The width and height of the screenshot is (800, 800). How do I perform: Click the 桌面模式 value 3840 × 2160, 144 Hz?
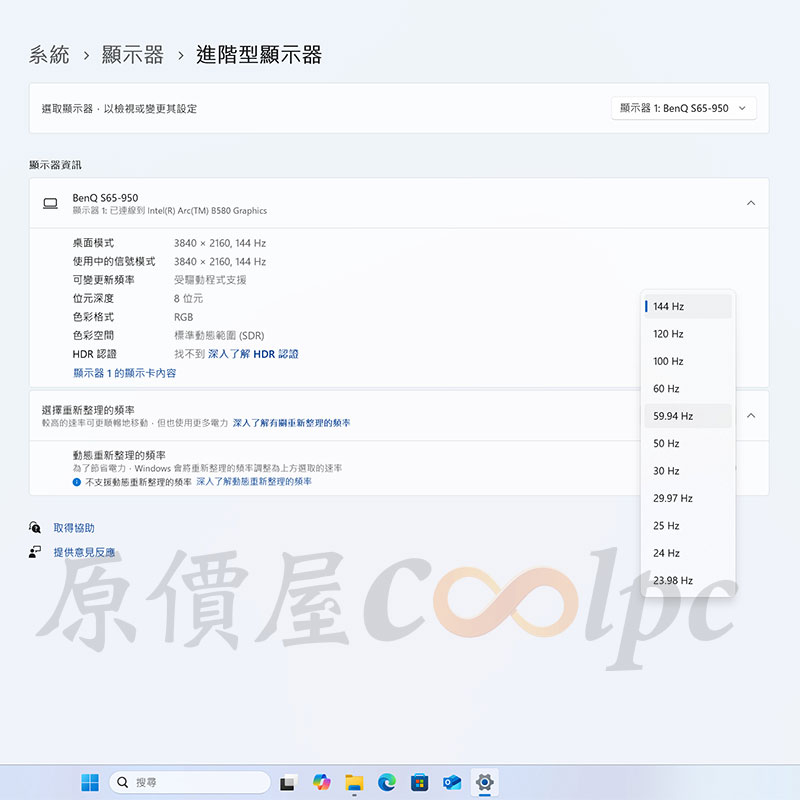pos(220,243)
